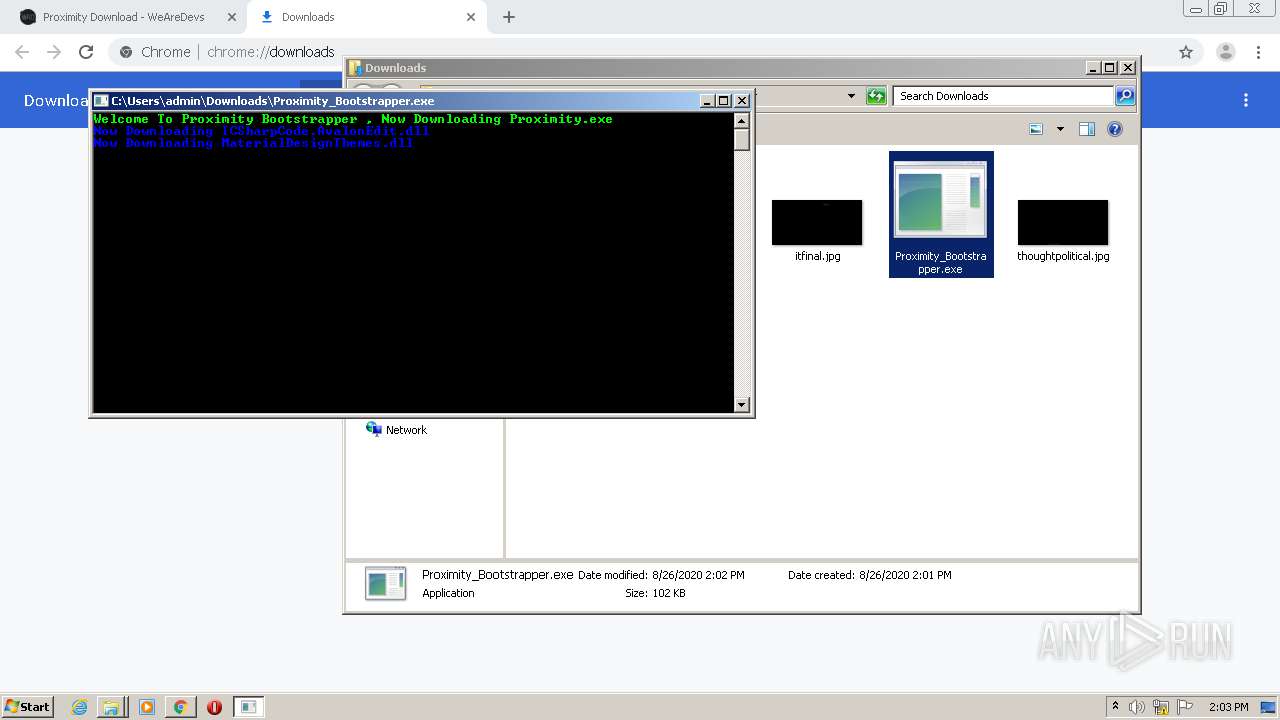Viewport: 1280px width, 720px height.
Task: Maximize the Downloads Explorer window
Action: pos(1110,68)
